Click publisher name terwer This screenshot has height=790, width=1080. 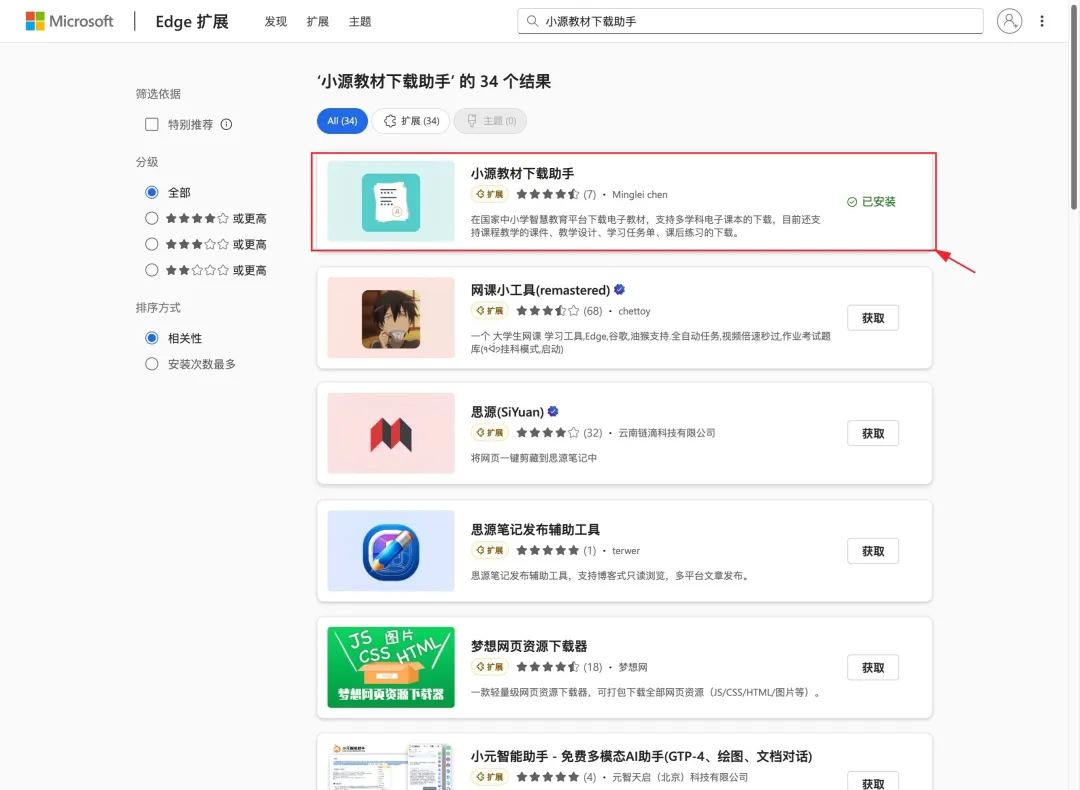(x=626, y=551)
